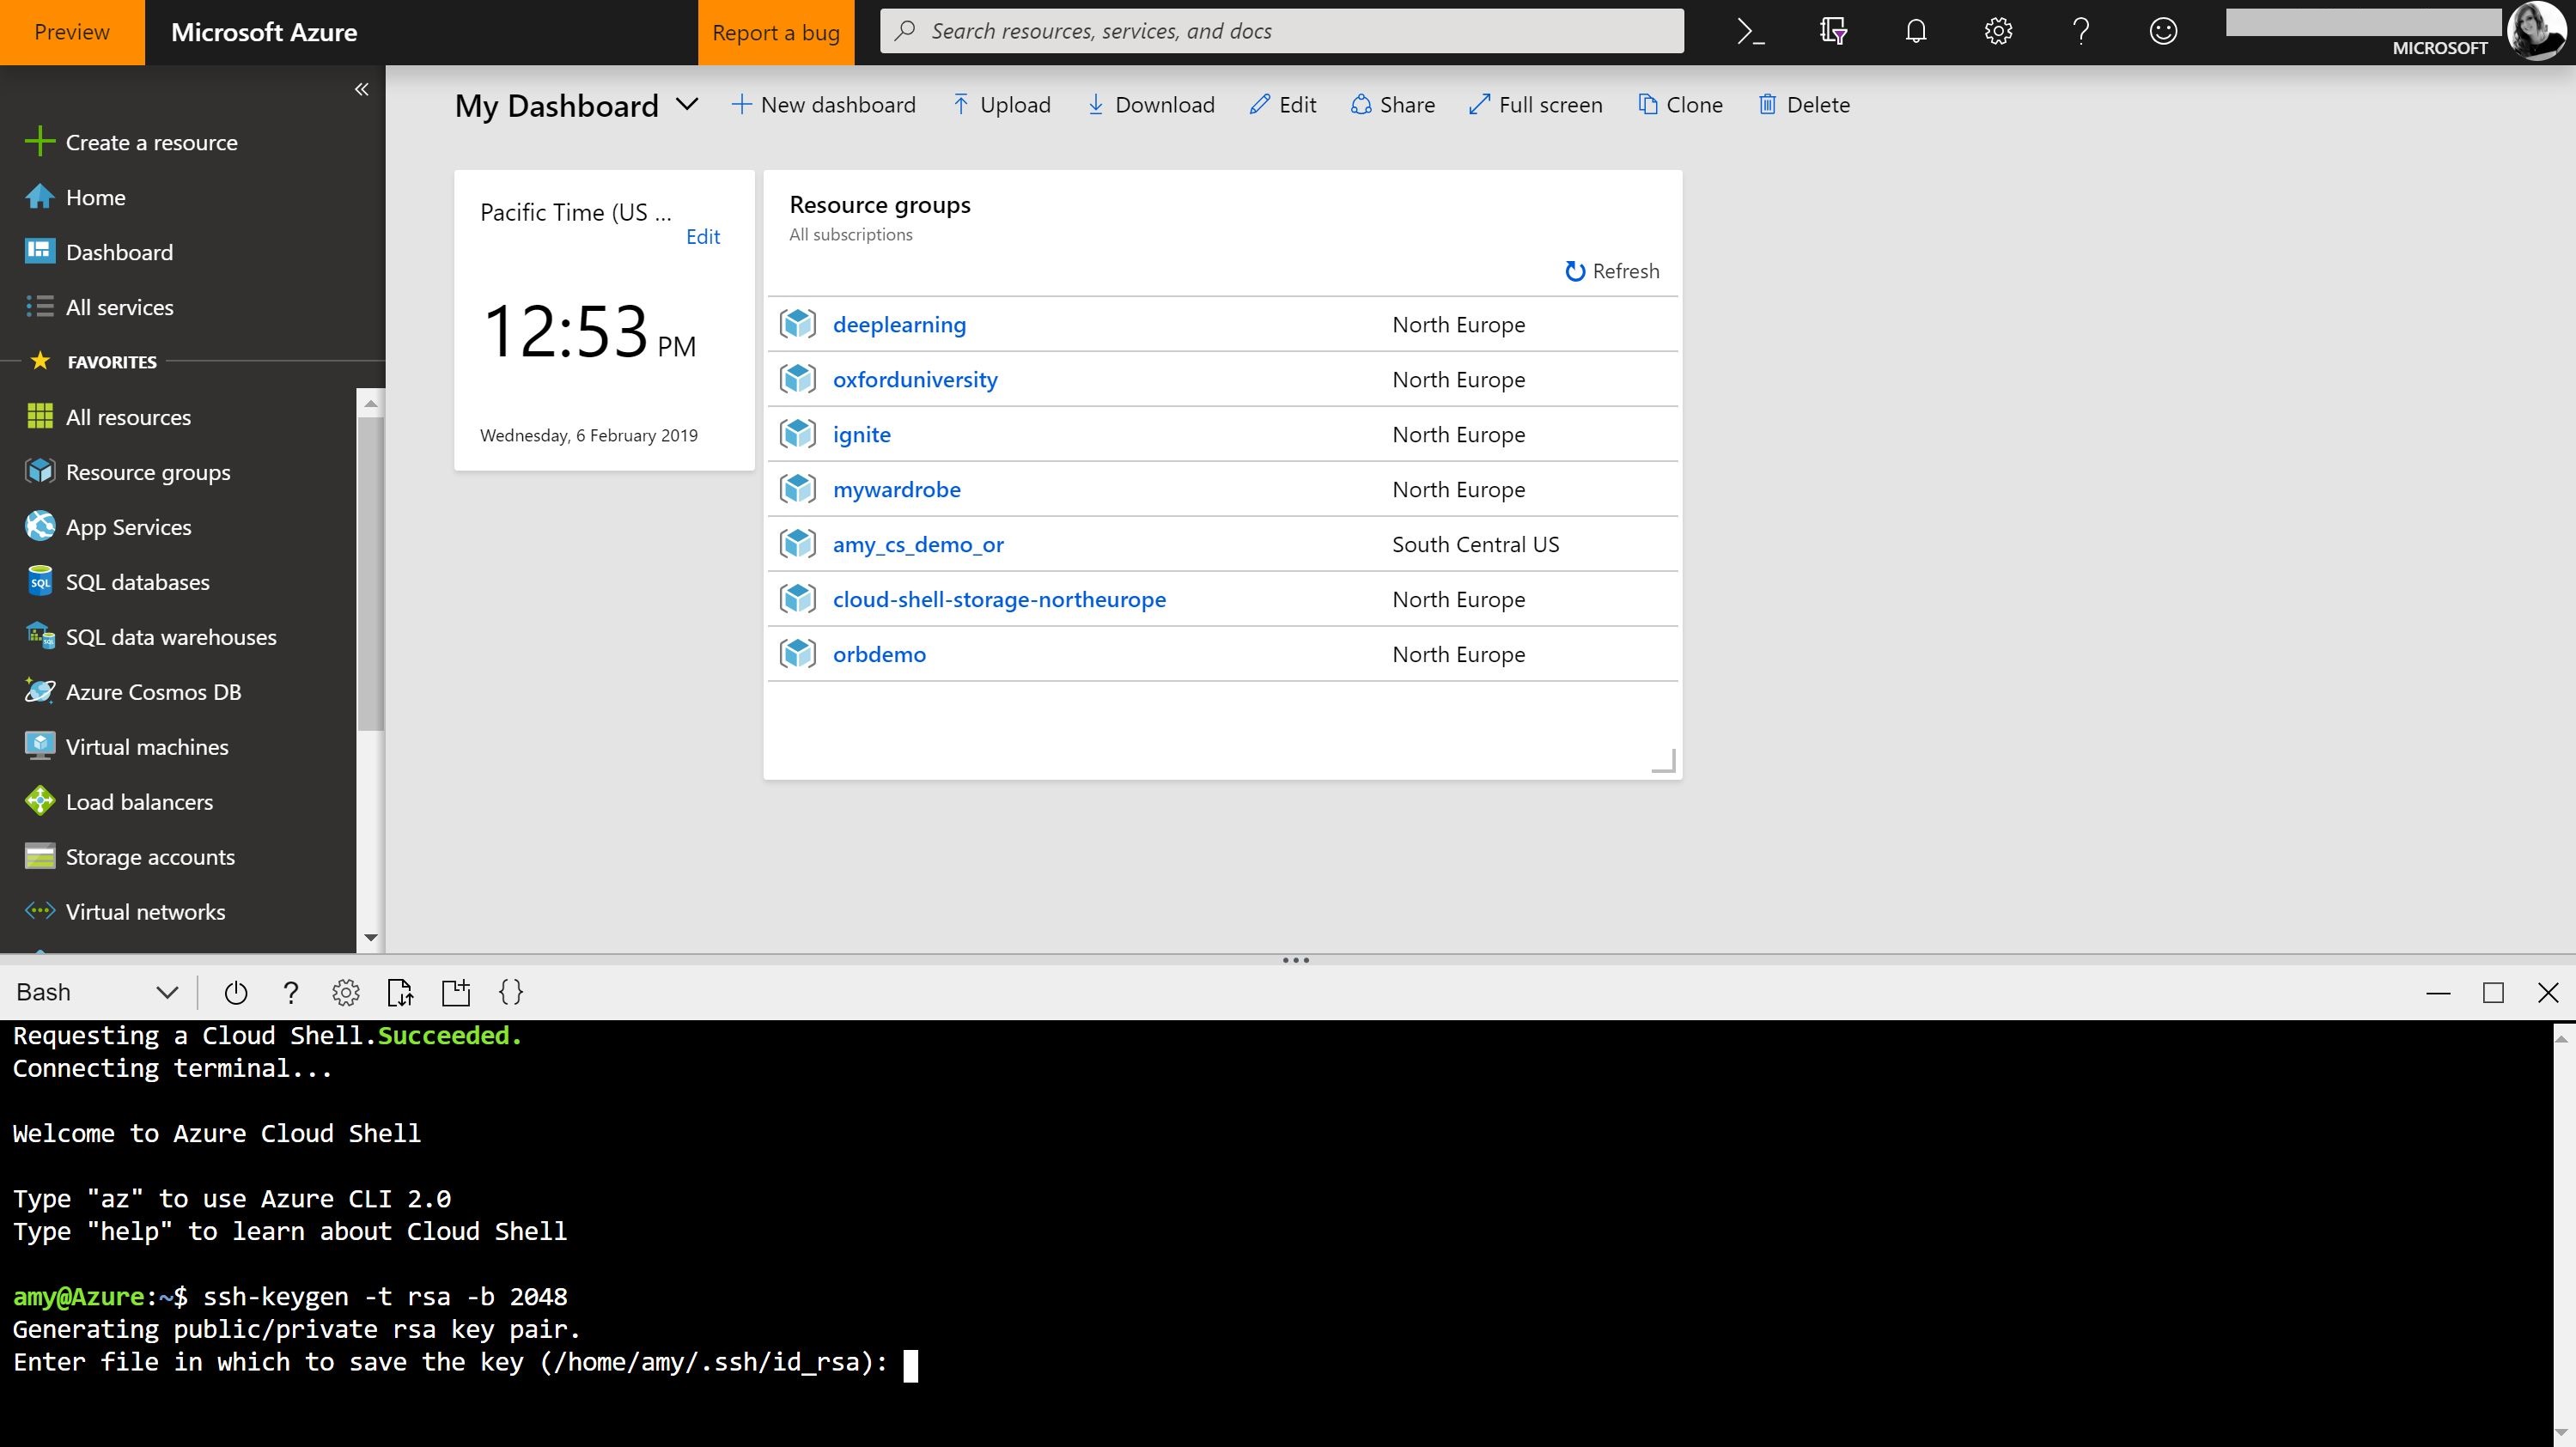The width and height of the screenshot is (2576, 1447).
Task: Click the Resource groups tile resize corner
Action: [1664, 762]
